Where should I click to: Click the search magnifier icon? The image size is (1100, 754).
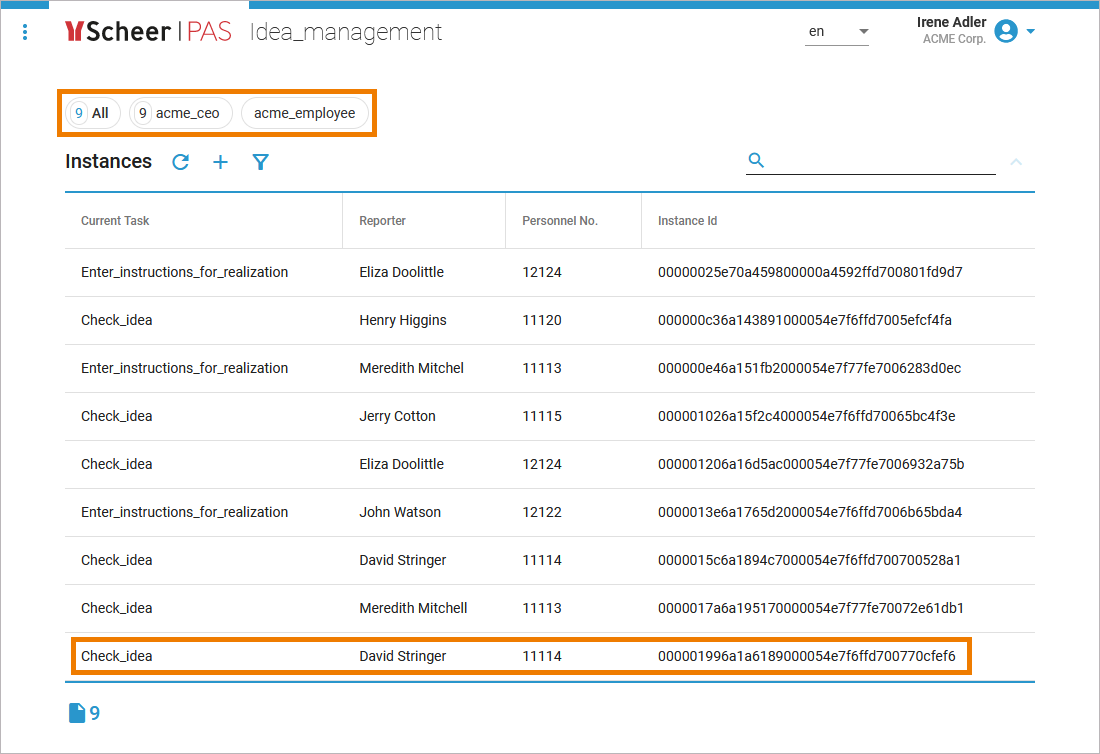tap(756, 160)
